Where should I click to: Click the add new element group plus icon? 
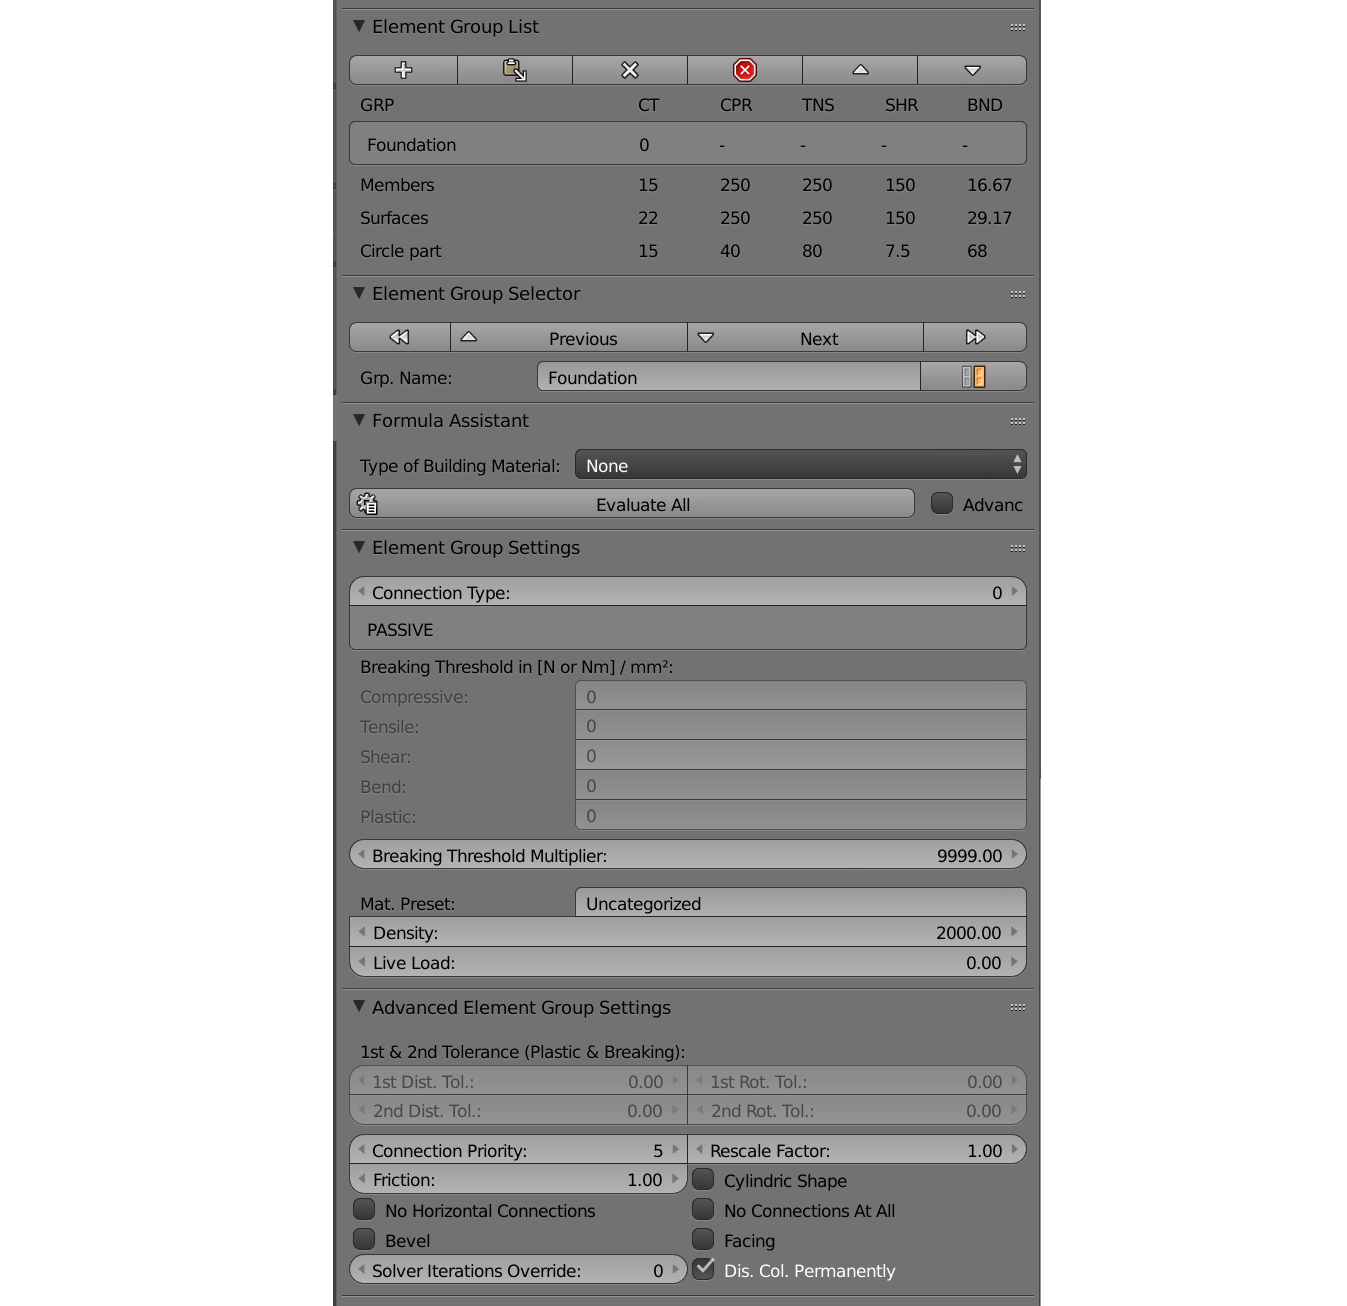402,70
